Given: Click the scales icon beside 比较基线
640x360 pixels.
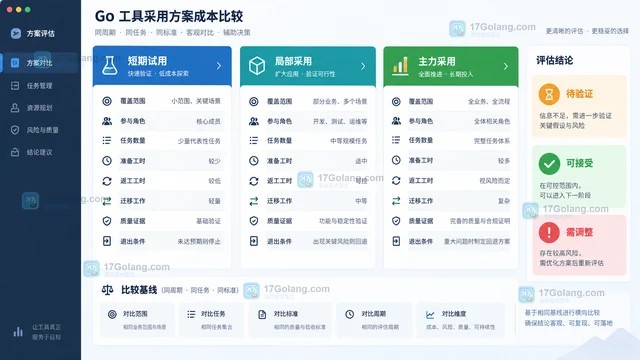Looking at the screenshot, I should [107, 290].
